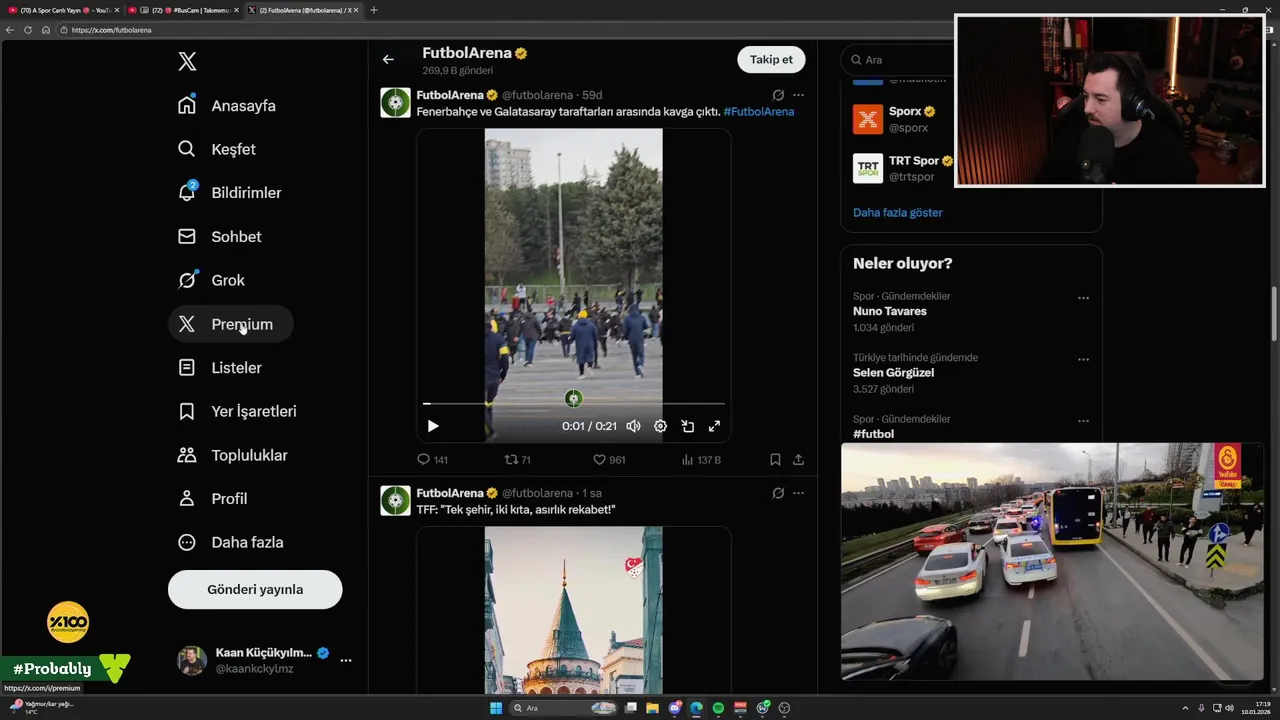Mute the video with the speaker icon
This screenshot has height=720, width=1280.
(633, 426)
